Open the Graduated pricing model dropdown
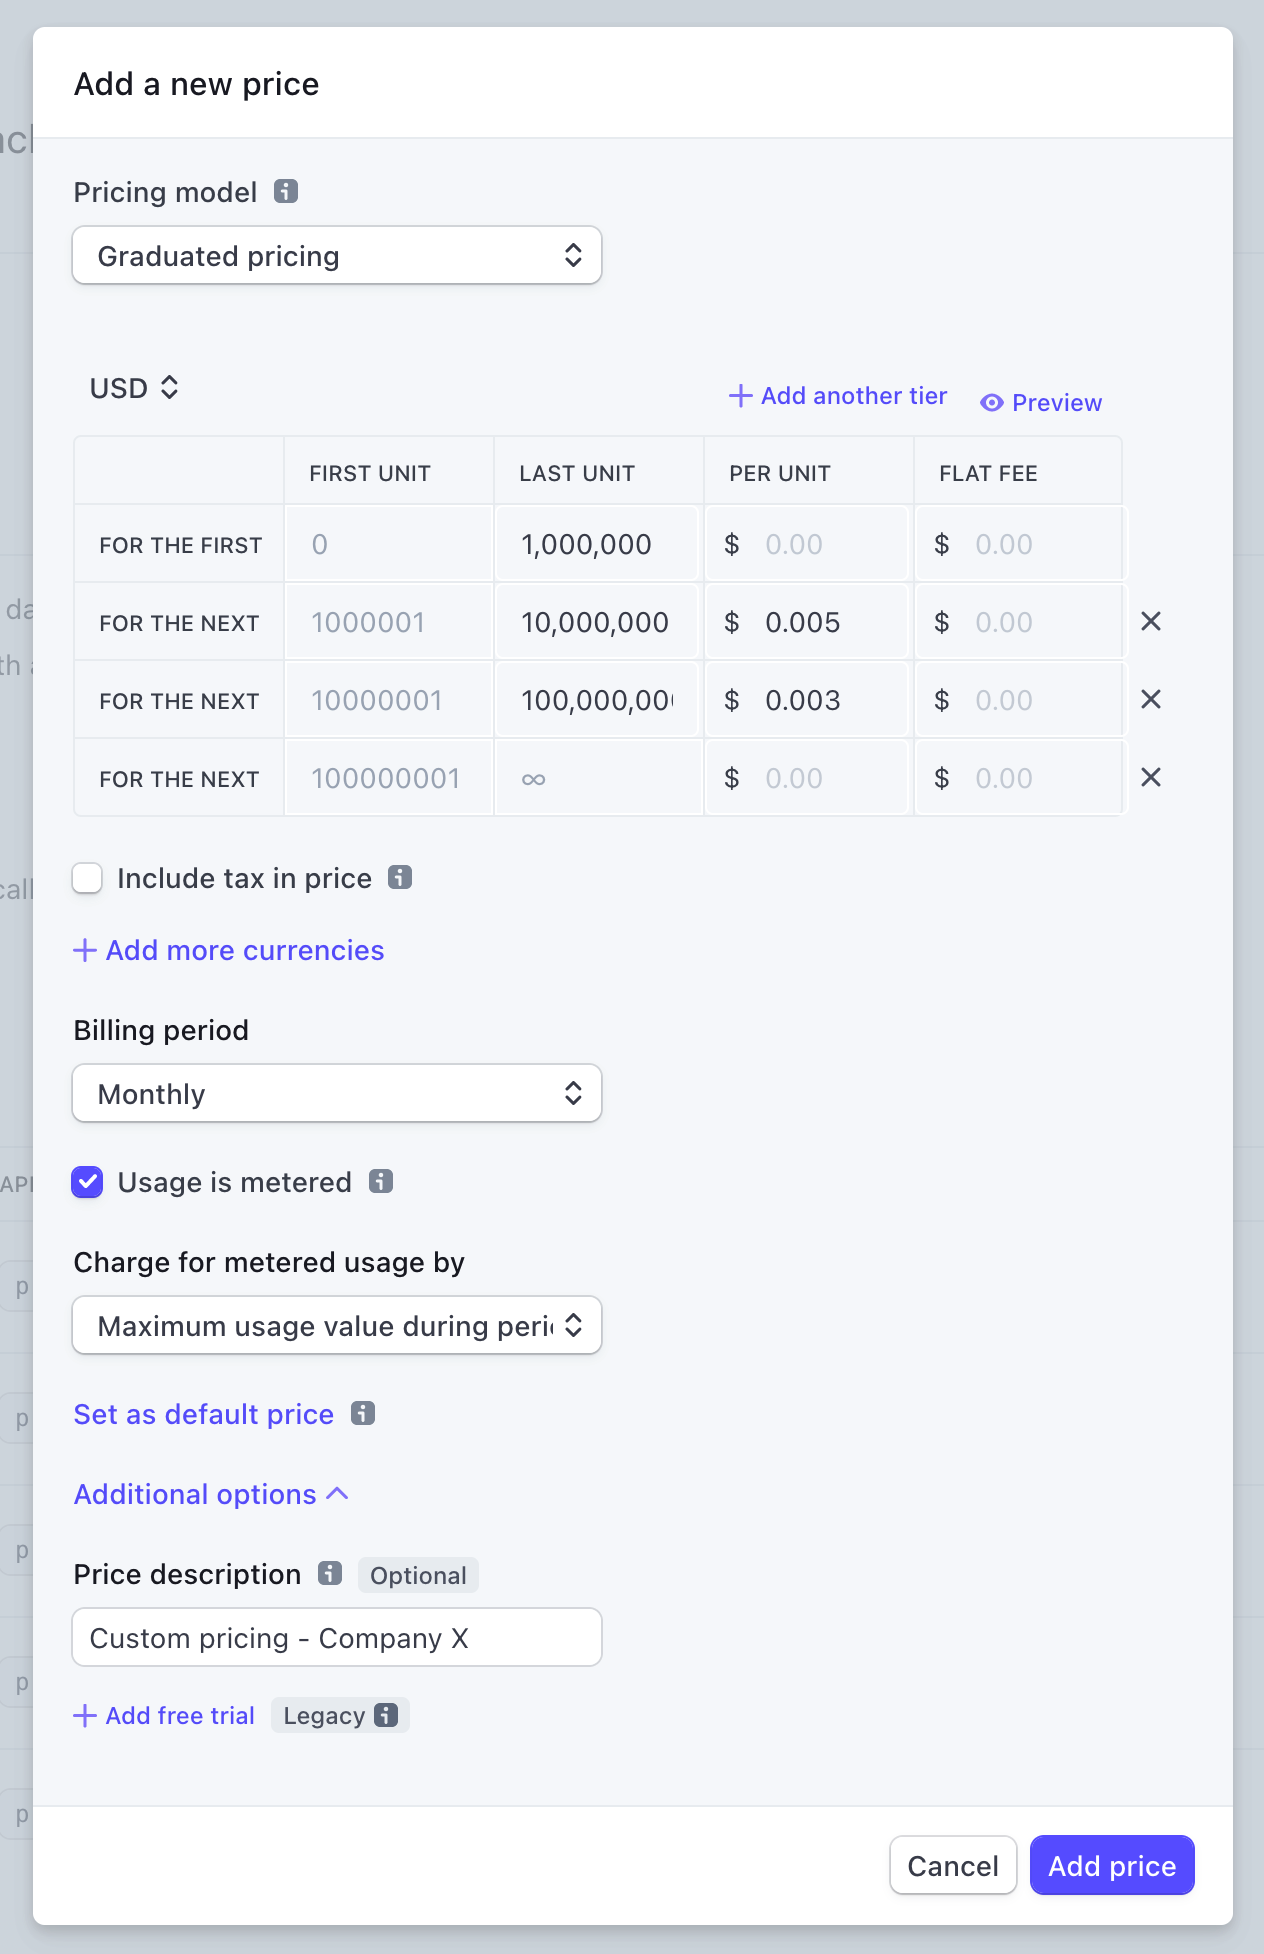Screen dimensions: 1264x1954 (337, 256)
